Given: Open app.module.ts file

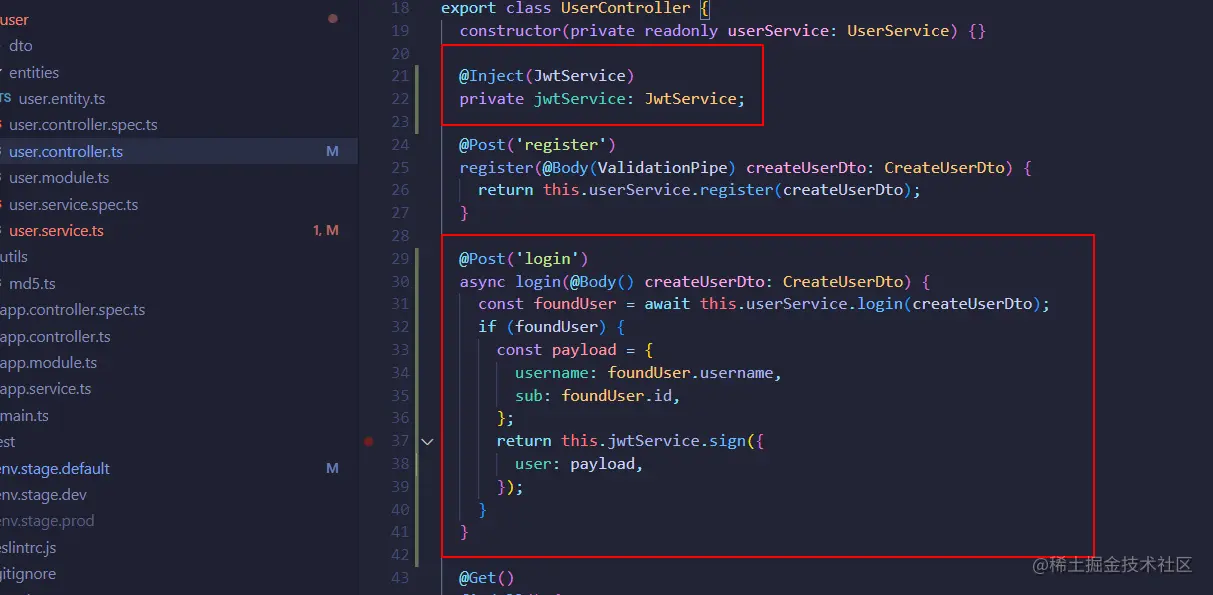Looking at the screenshot, I should click(x=49, y=363).
